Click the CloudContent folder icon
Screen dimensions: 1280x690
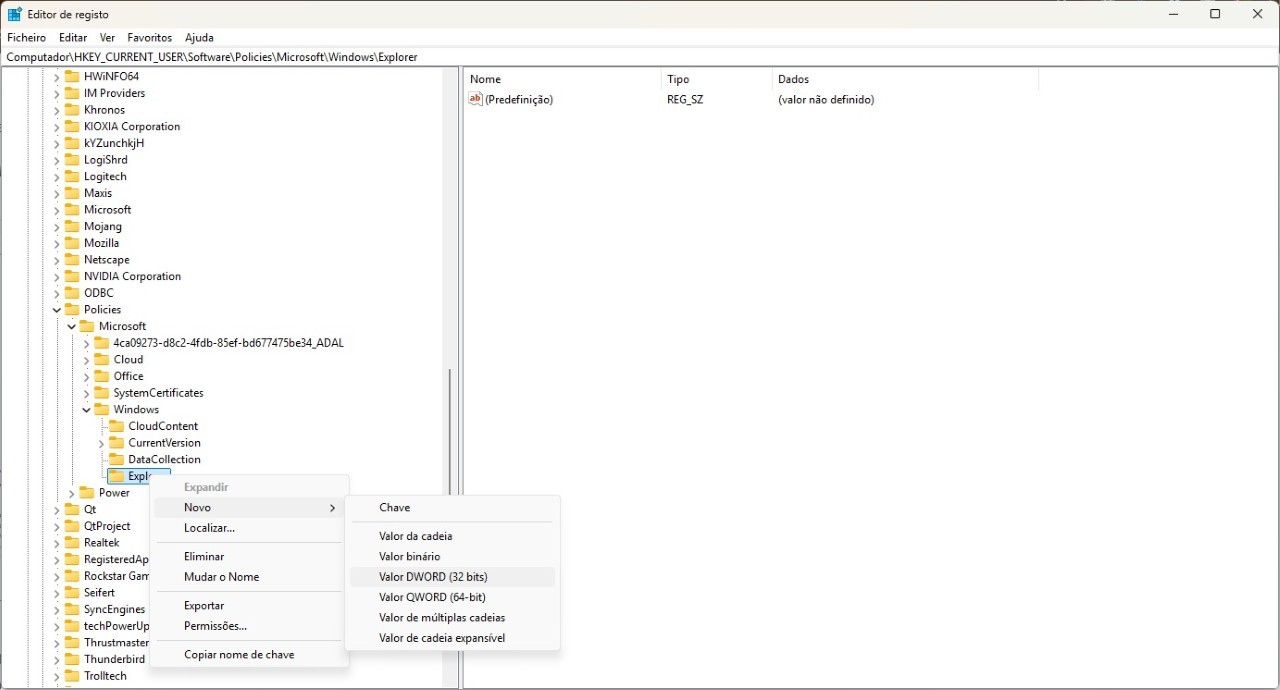pyautogui.click(x=116, y=426)
